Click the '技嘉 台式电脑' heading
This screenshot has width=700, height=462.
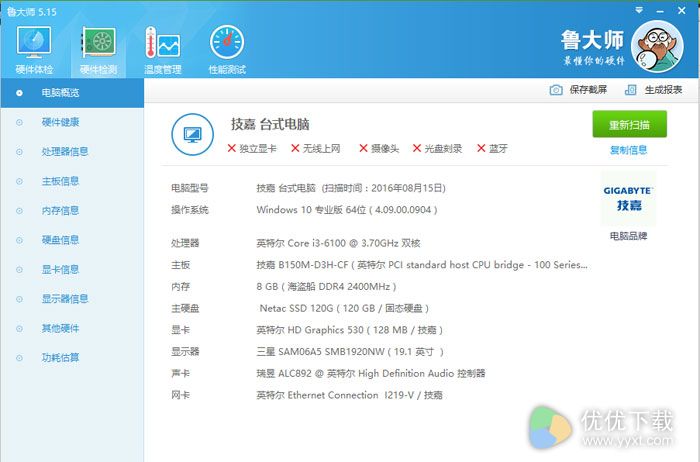[x=270, y=125]
